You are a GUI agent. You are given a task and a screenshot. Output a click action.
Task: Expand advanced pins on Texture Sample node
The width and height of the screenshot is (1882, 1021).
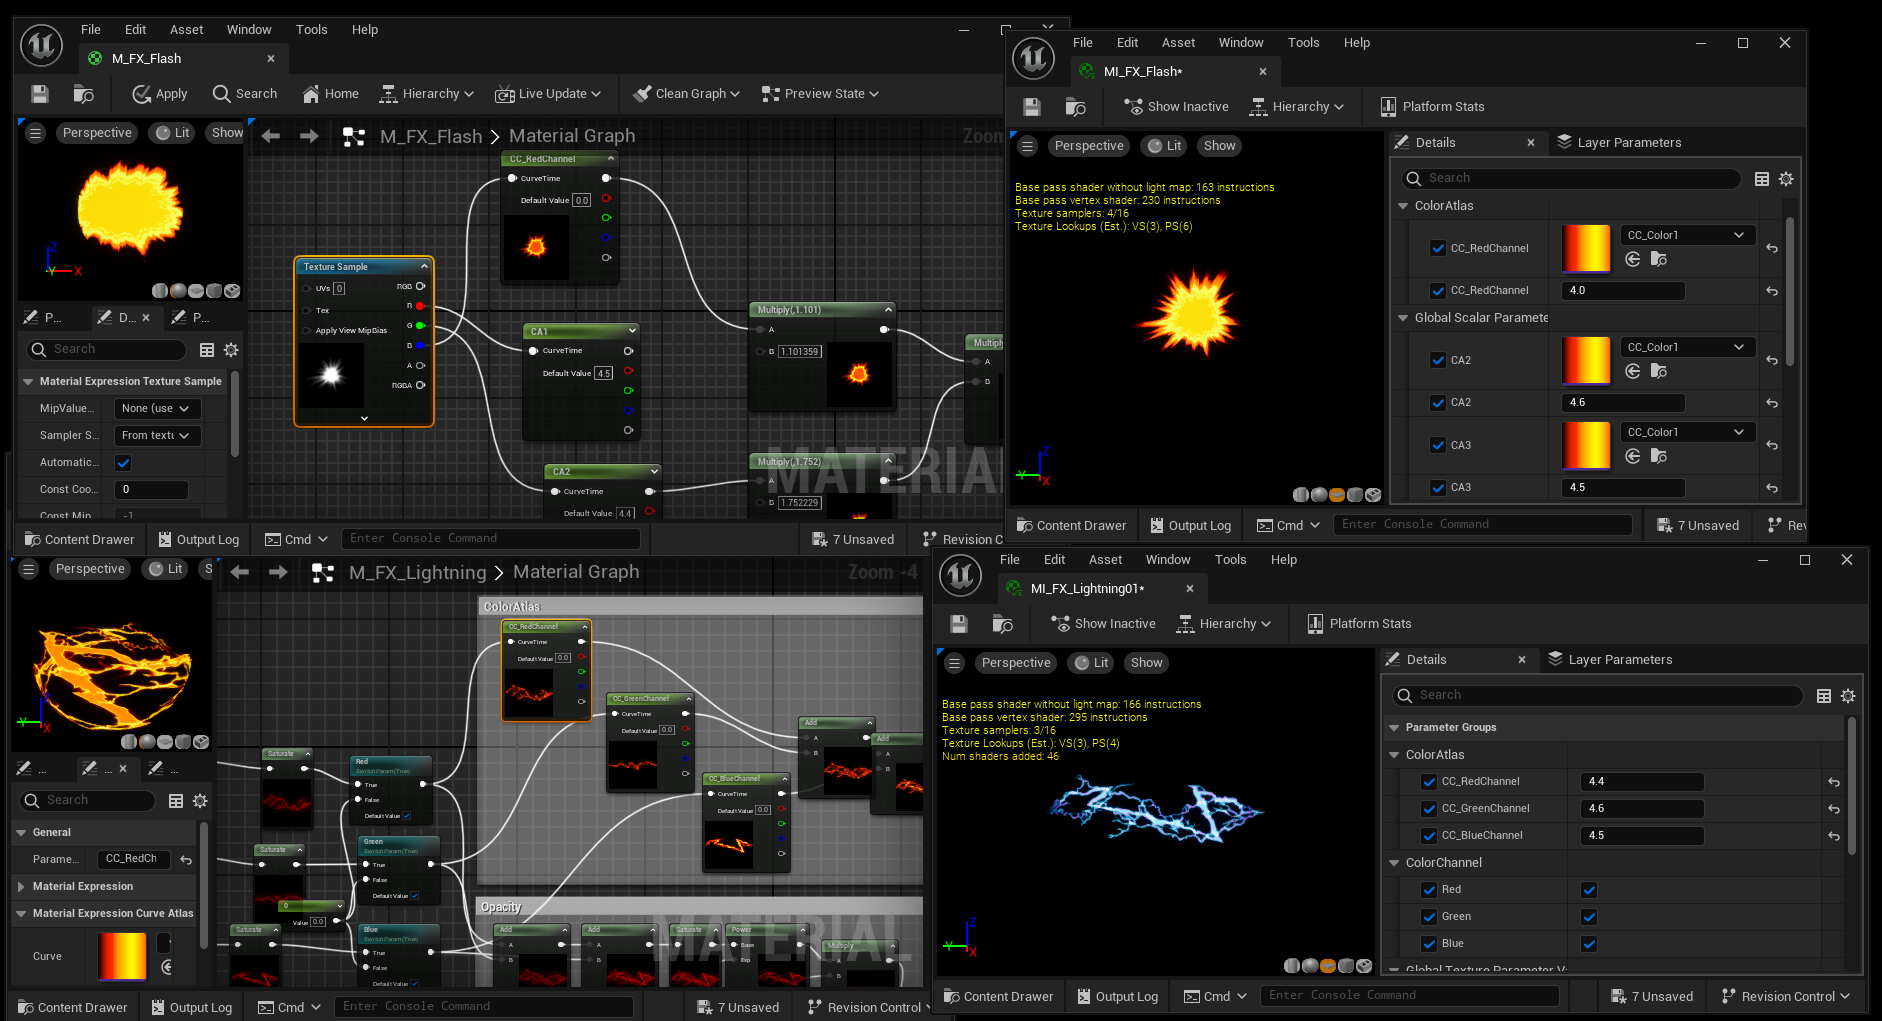364,418
